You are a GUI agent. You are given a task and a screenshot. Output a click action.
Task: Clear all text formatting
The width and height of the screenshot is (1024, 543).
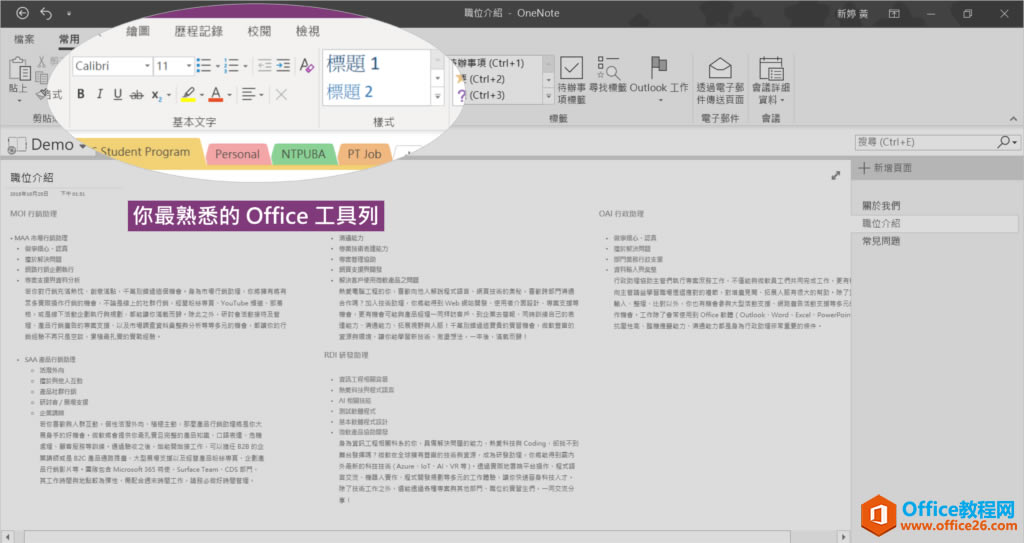click(306, 65)
